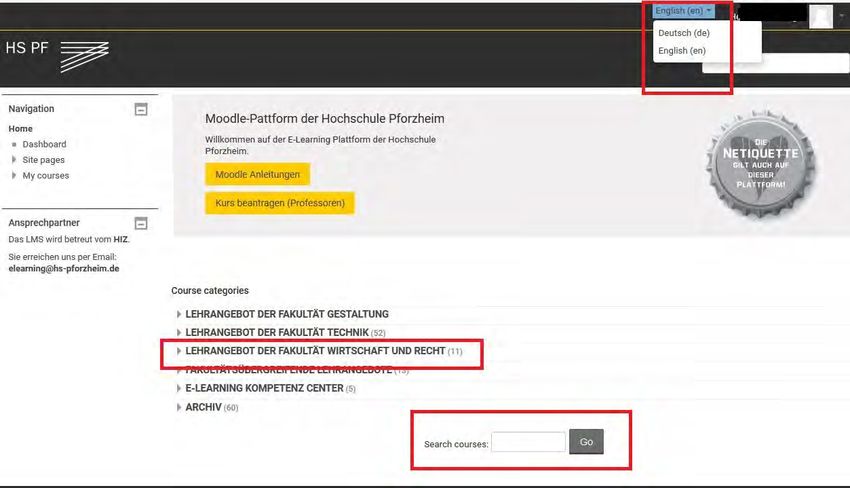850x488 pixels.
Task: Email elearning@hs-pforzheim.de
Action: (64, 268)
